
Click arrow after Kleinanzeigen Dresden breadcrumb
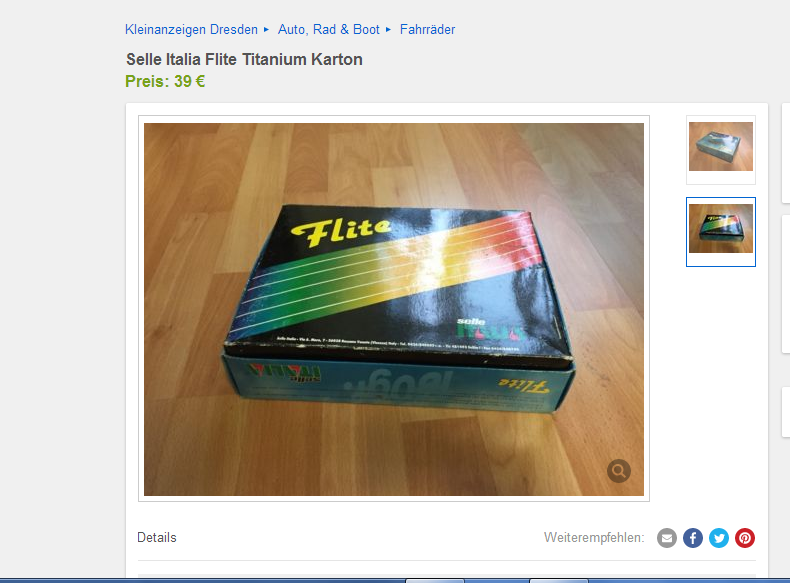267,30
